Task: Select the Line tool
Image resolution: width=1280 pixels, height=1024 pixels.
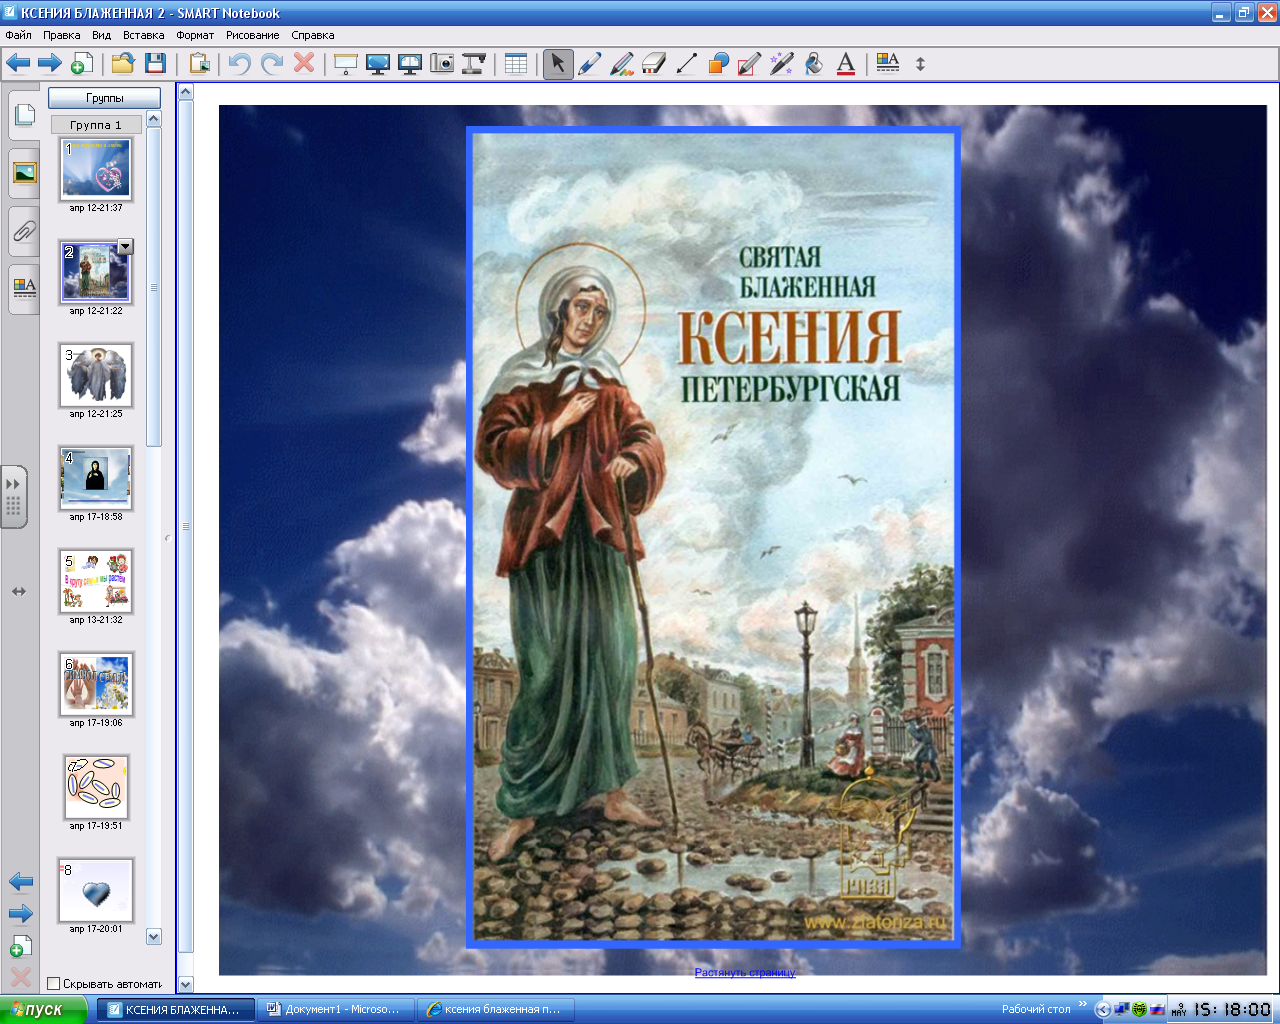Action: (686, 64)
